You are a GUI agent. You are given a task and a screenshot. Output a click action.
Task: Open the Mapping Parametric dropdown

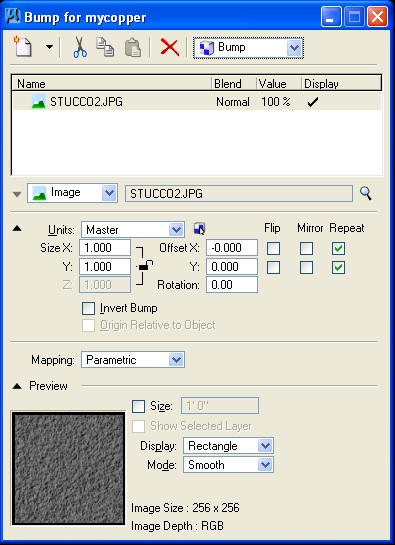point(133,360)
